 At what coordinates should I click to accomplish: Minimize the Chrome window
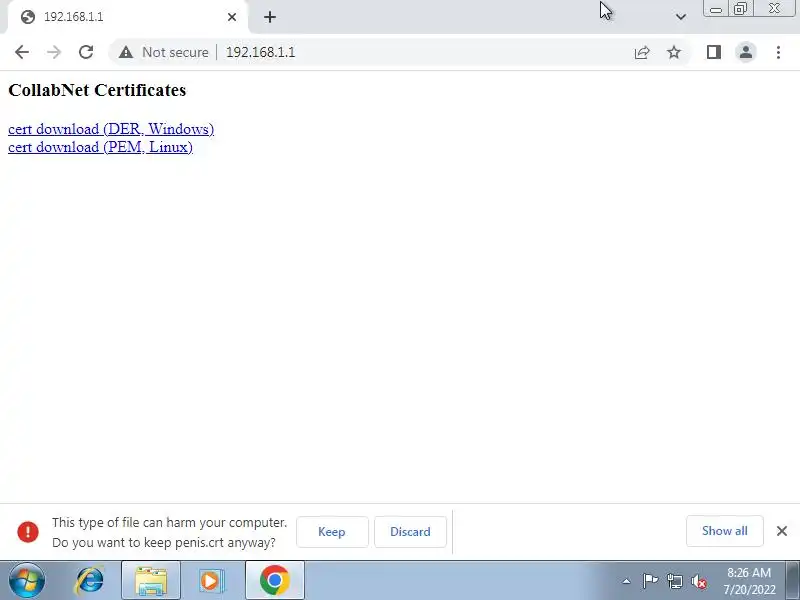pos(715,9)
